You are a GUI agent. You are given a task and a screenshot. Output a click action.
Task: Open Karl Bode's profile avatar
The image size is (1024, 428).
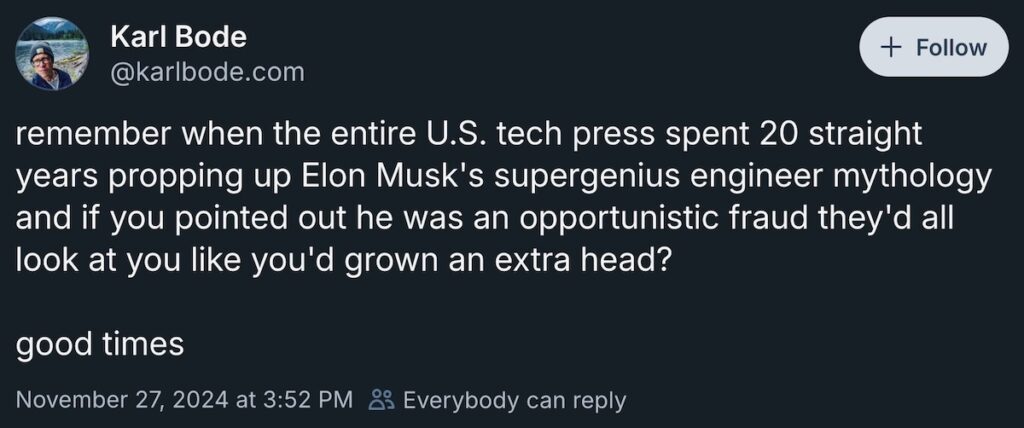pyautogui.click(x=50, y=53)
